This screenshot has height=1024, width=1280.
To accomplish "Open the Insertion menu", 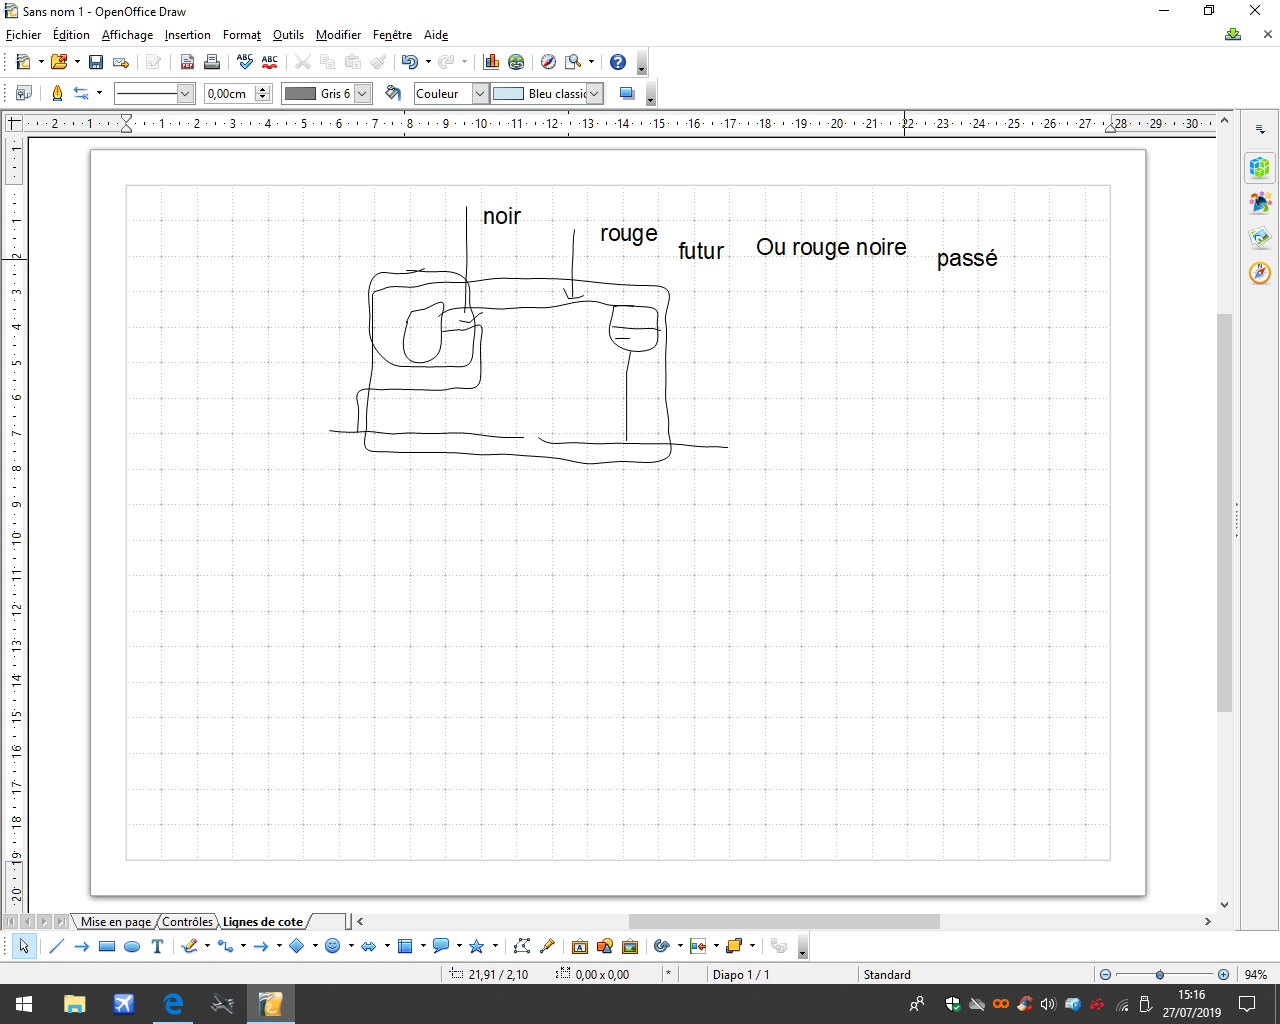I will click(x=188, y=35).
